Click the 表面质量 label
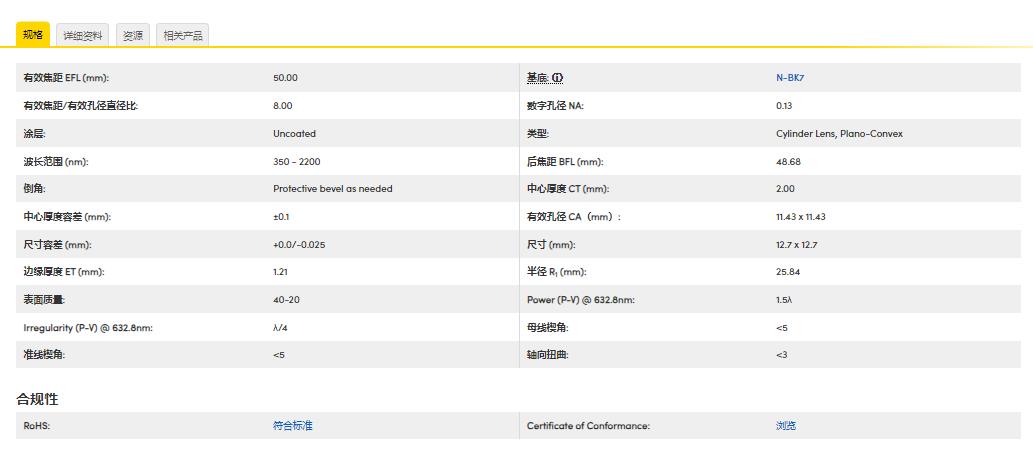 click(x=44, y=300)
